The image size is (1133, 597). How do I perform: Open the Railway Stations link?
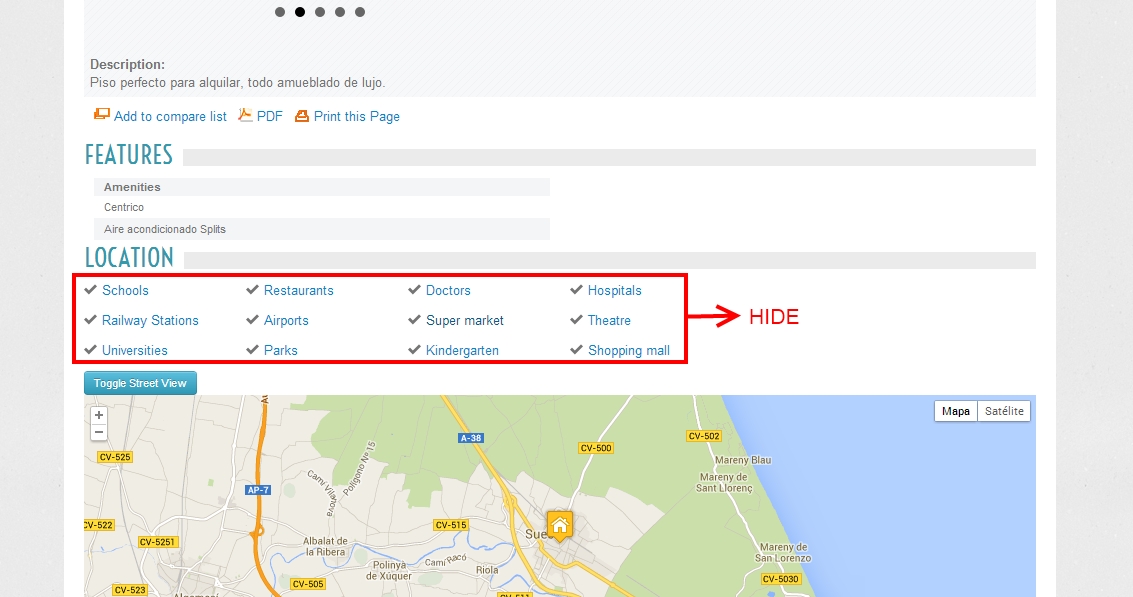coord(150,320)
